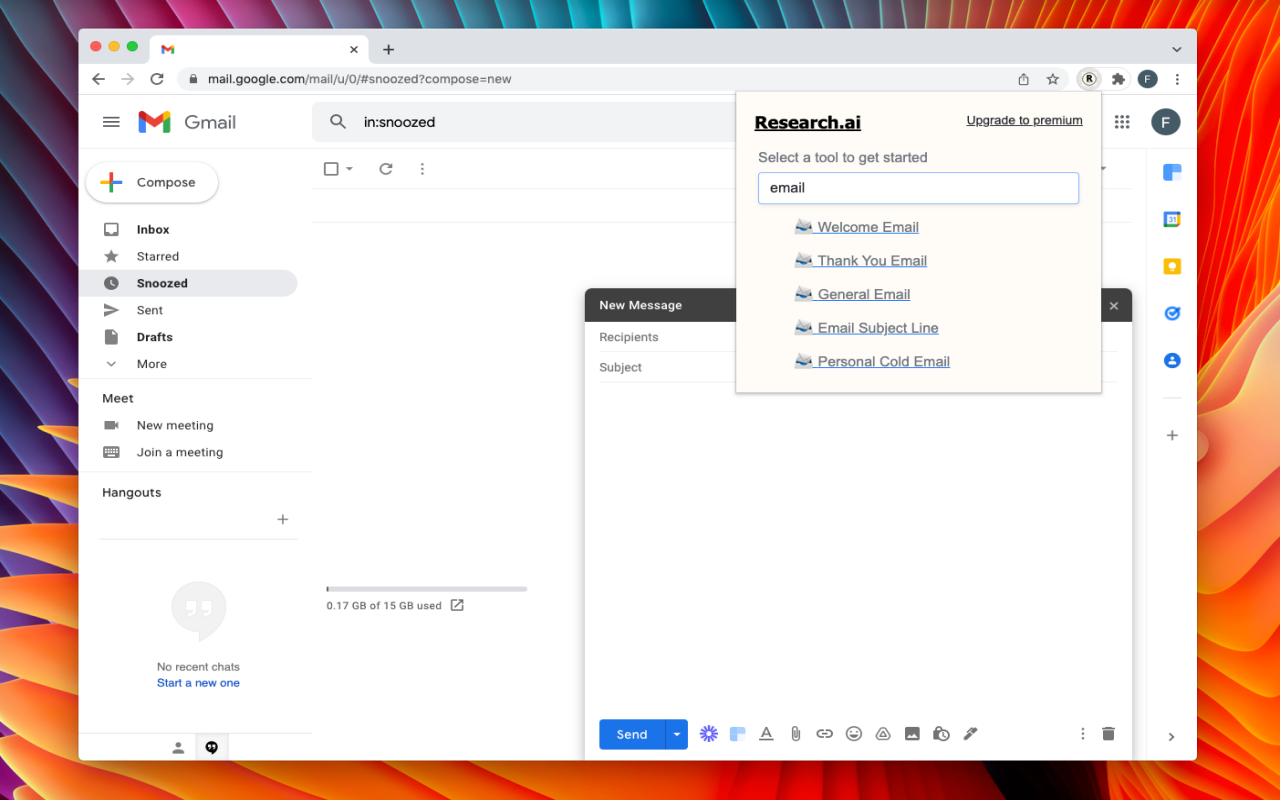Go back to the previous page
1280x800 pixels.
pyautogui.click(x=98, y=79)
